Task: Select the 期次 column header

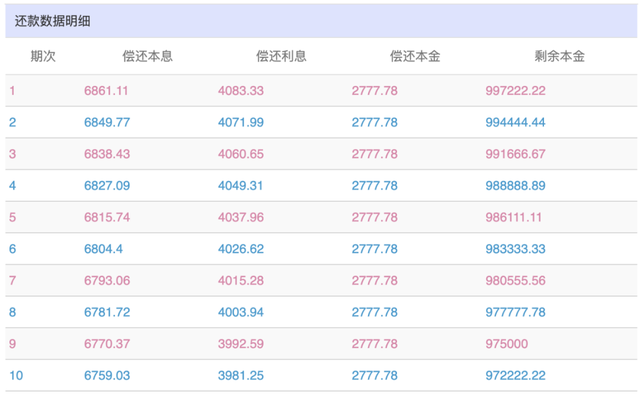Action: coord(43,56)
